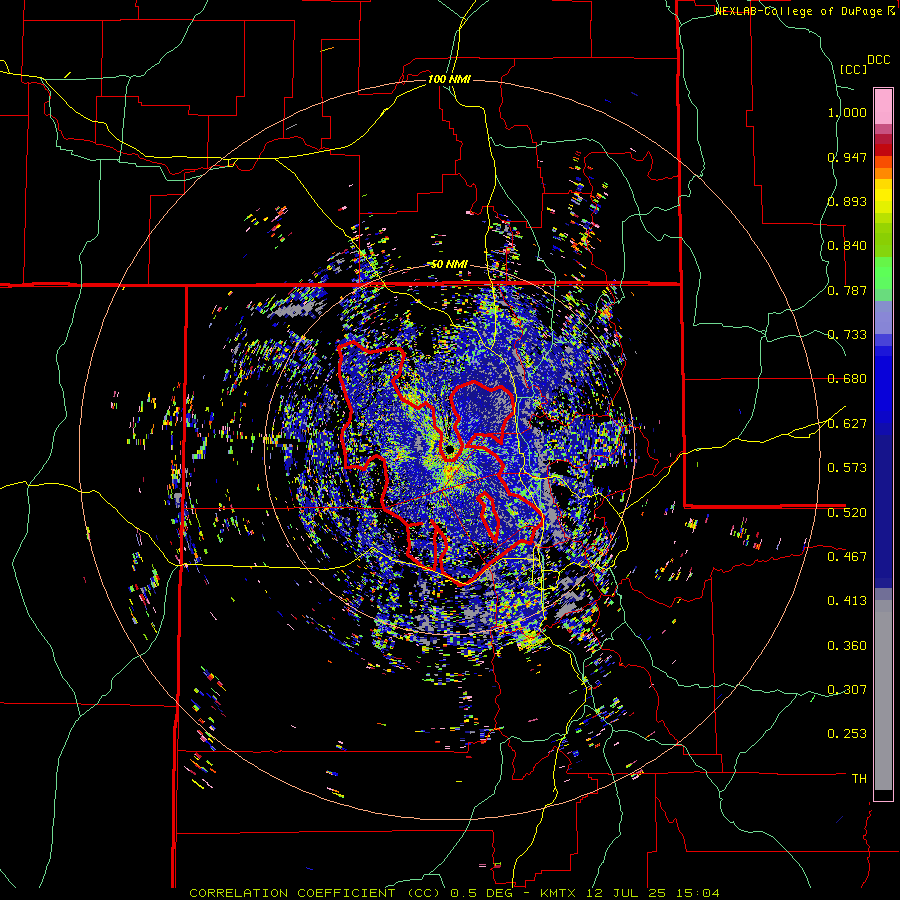Click the black radar site dot at center
The height and width of the screenshot is (900, 900).
(449, 449)
